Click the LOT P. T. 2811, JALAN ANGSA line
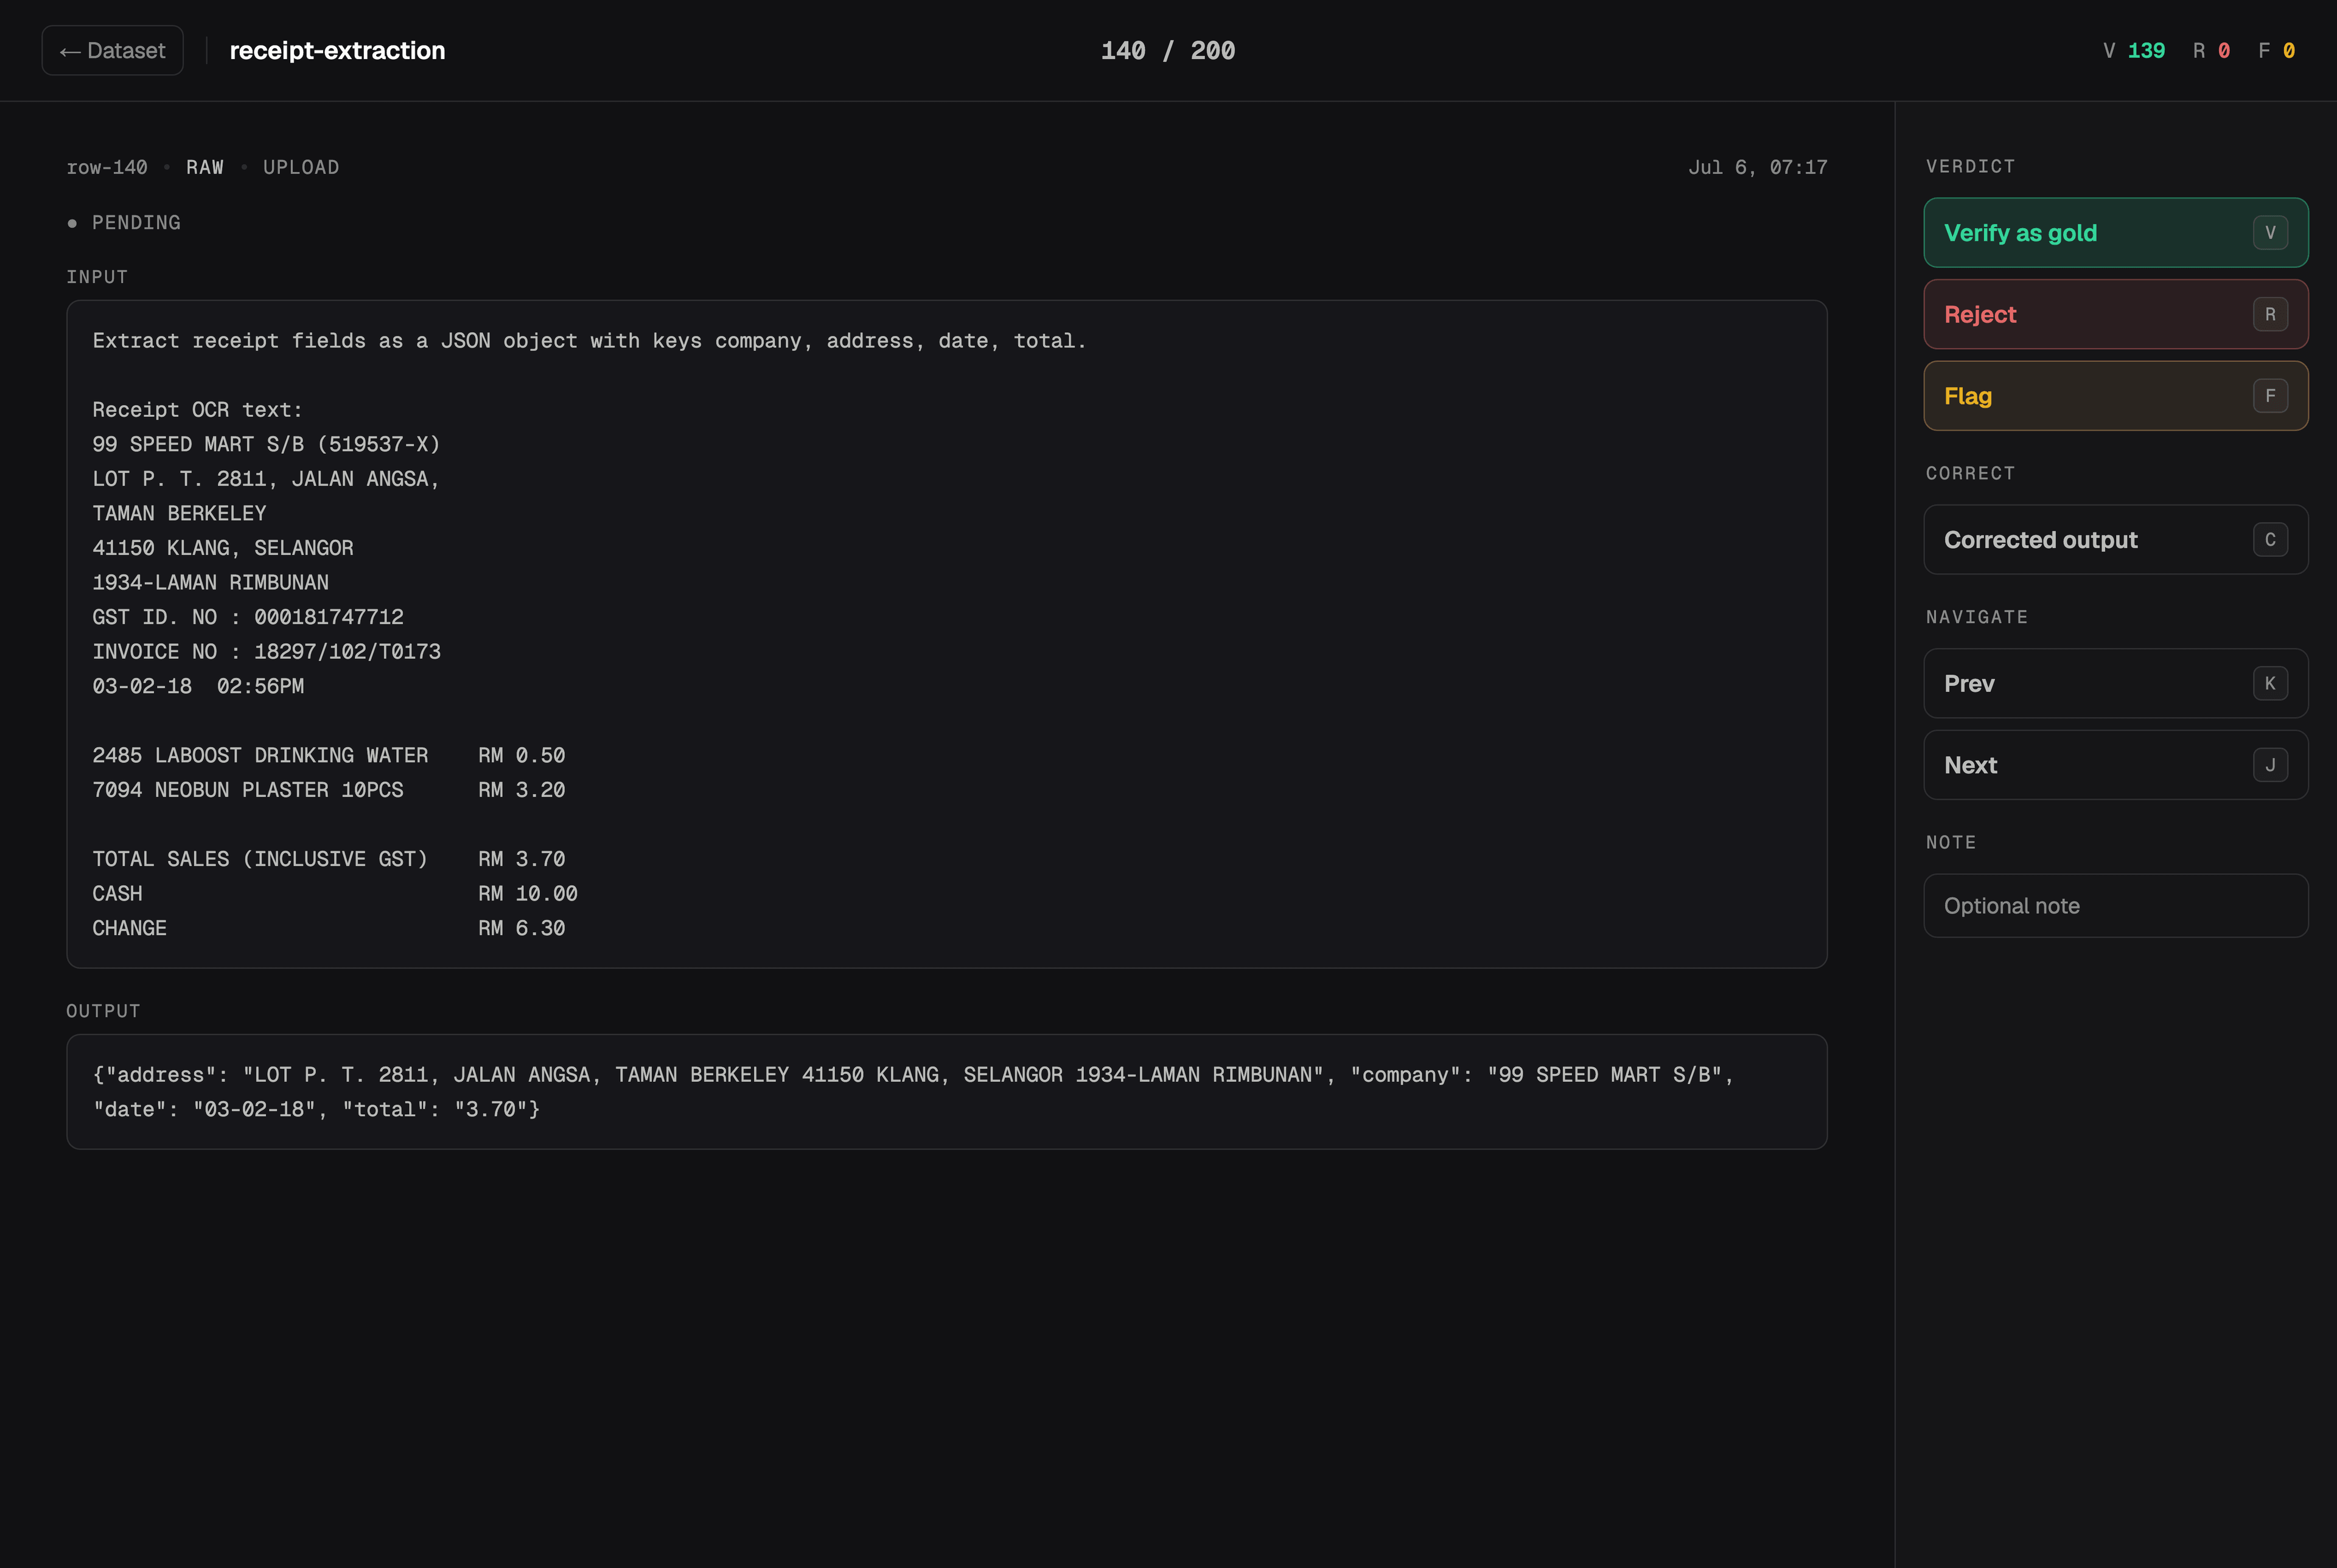2337x1568 pixels. pos(266,479)
